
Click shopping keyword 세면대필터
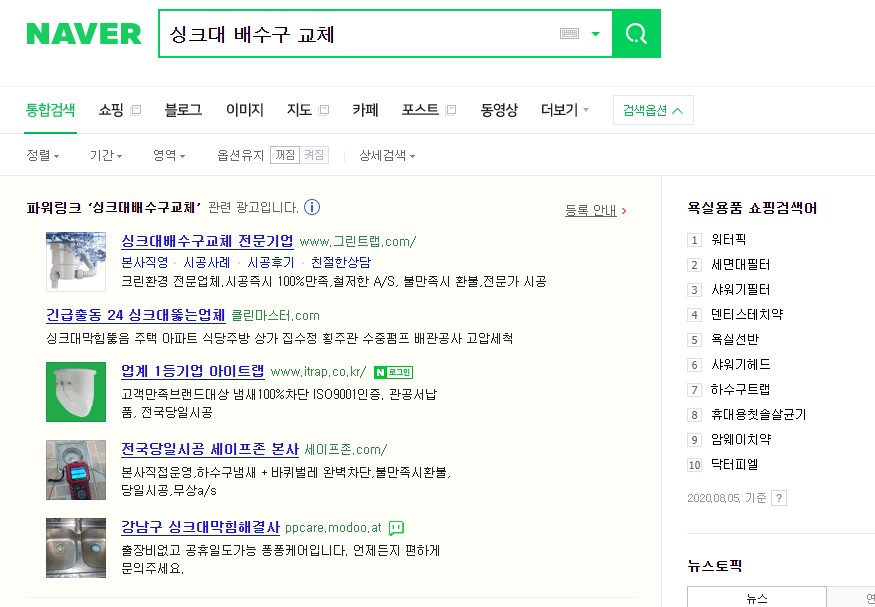click(x=740, y=264)
